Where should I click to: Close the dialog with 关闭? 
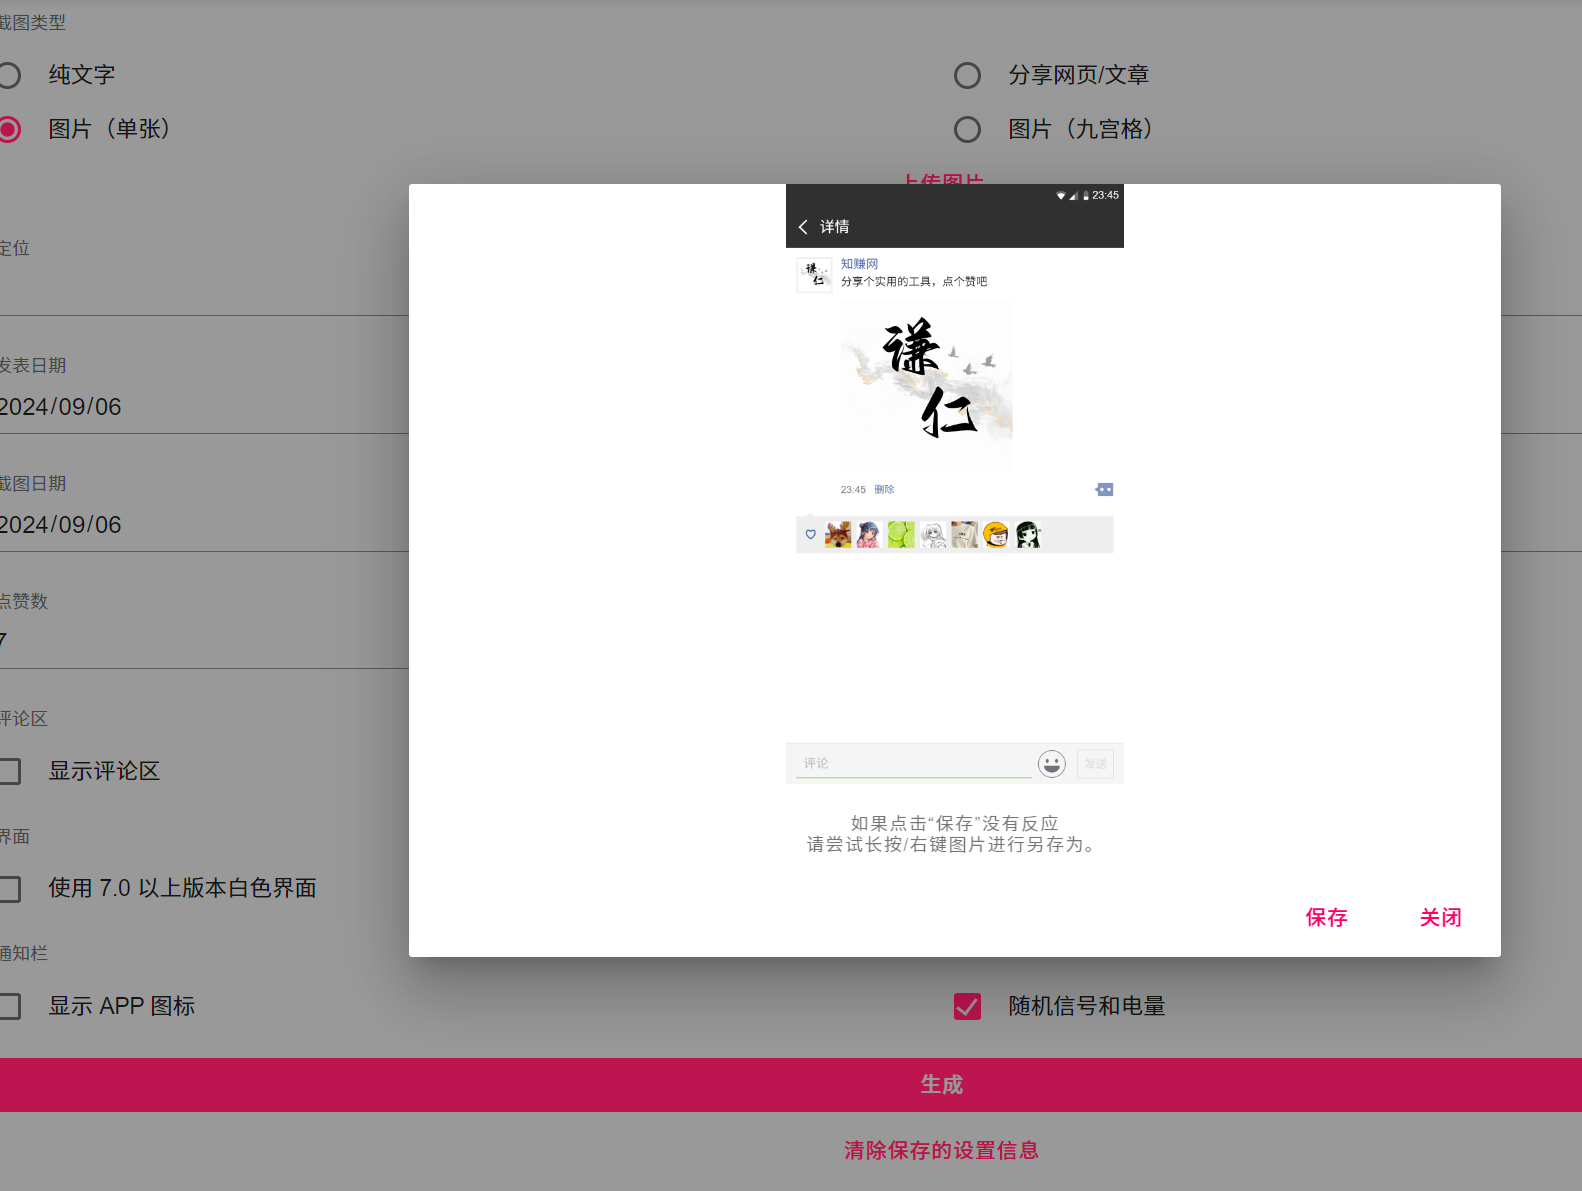(1440, 918)
